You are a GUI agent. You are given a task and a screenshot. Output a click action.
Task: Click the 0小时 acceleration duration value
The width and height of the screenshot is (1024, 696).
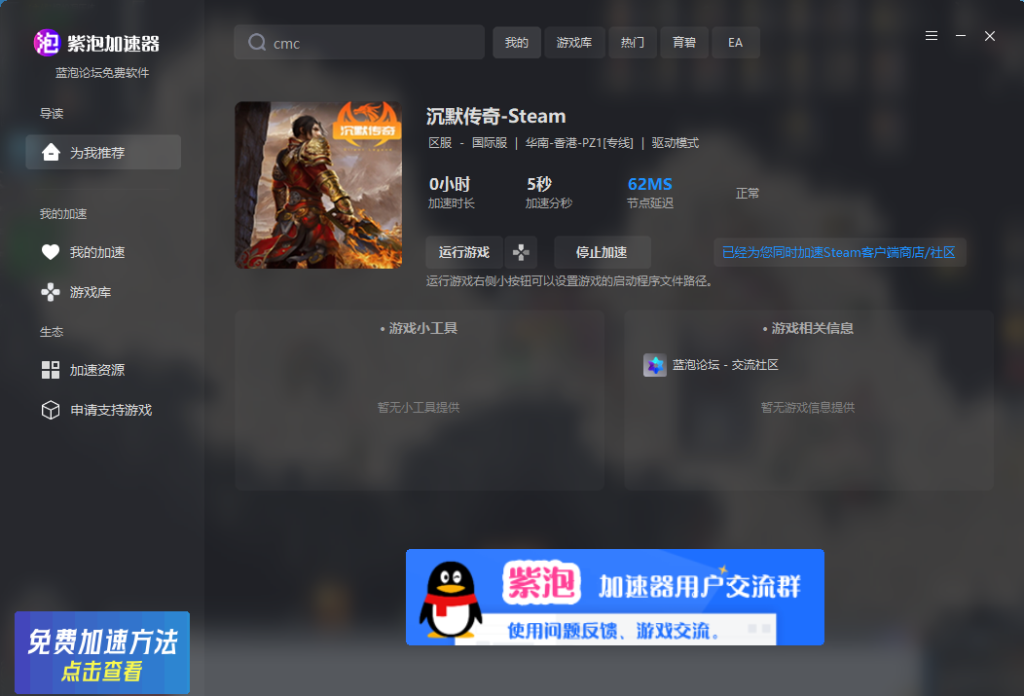coord(449,184)
